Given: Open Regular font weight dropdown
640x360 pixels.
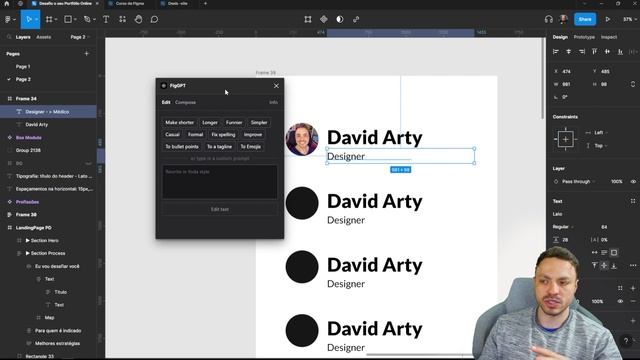Looking at the screenshot, I should [x=563, y=227].
